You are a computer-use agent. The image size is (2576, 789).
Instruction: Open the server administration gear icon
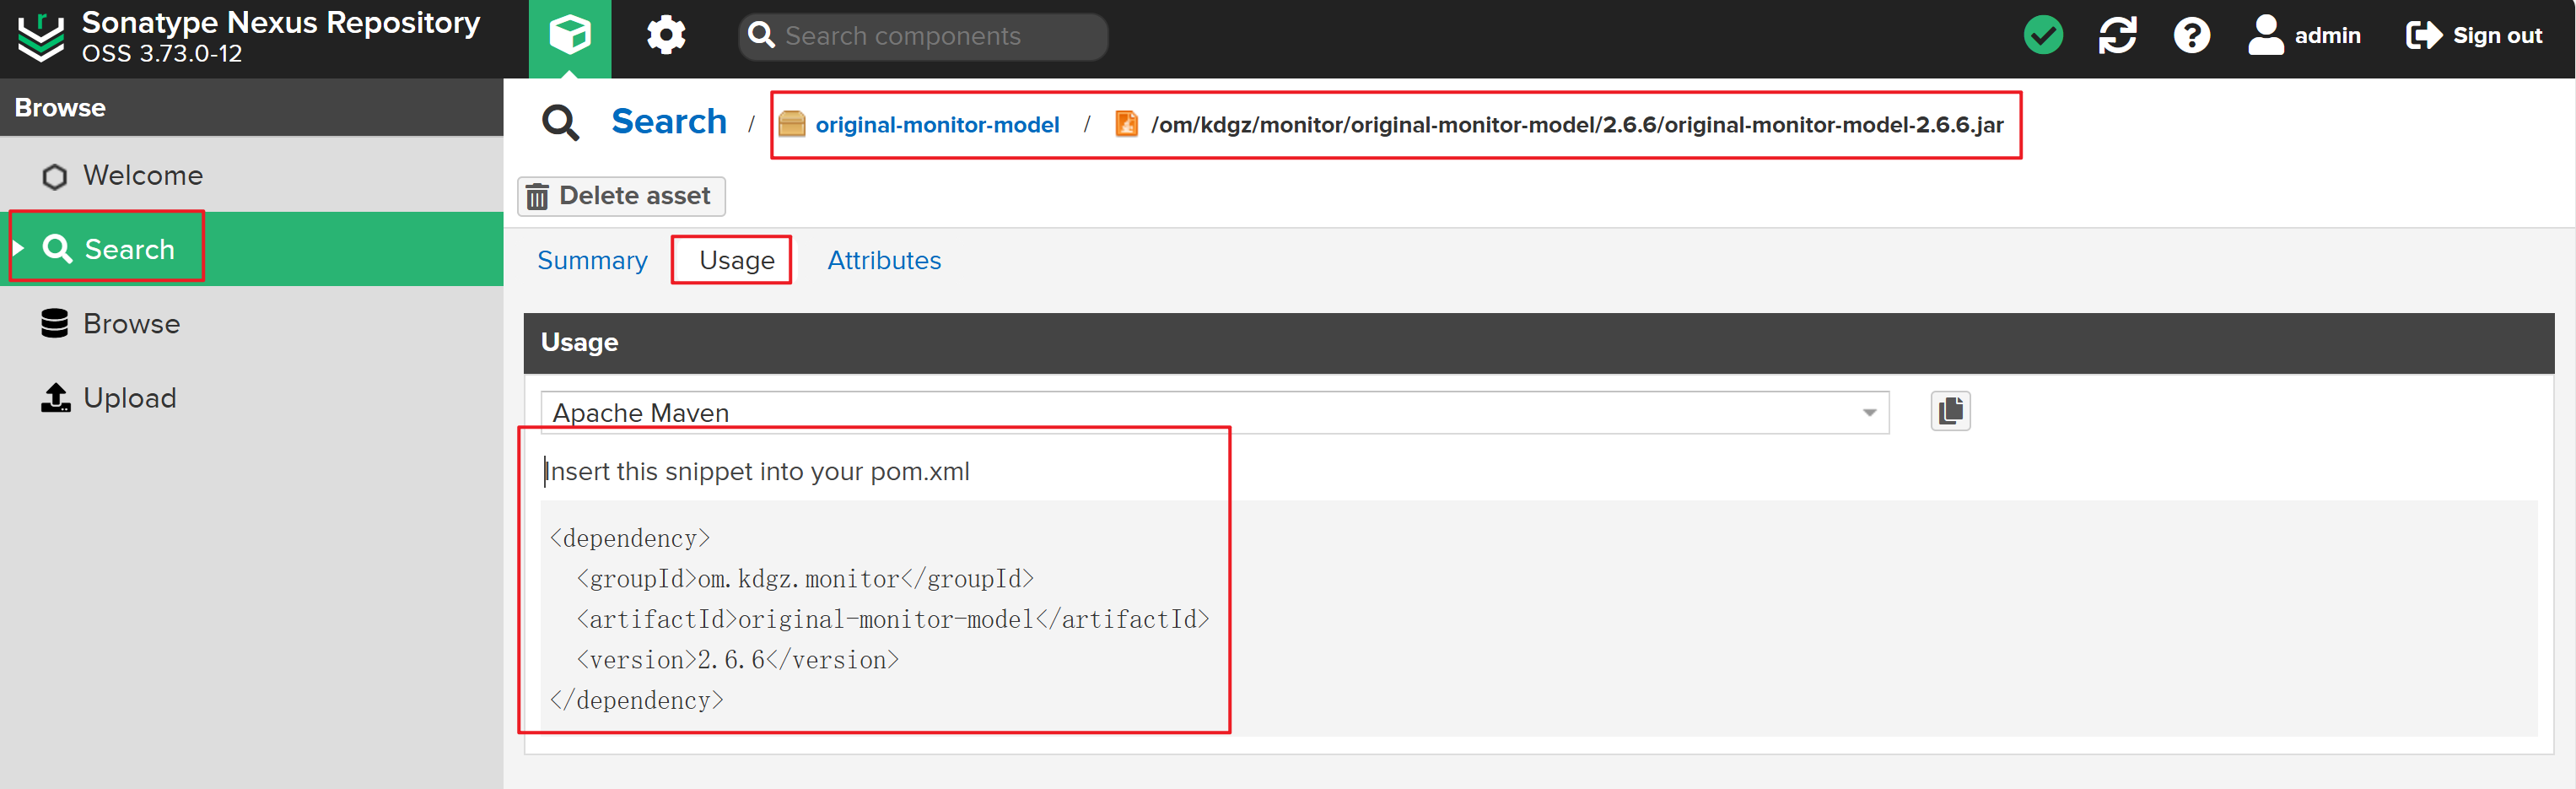click(666, 36)
